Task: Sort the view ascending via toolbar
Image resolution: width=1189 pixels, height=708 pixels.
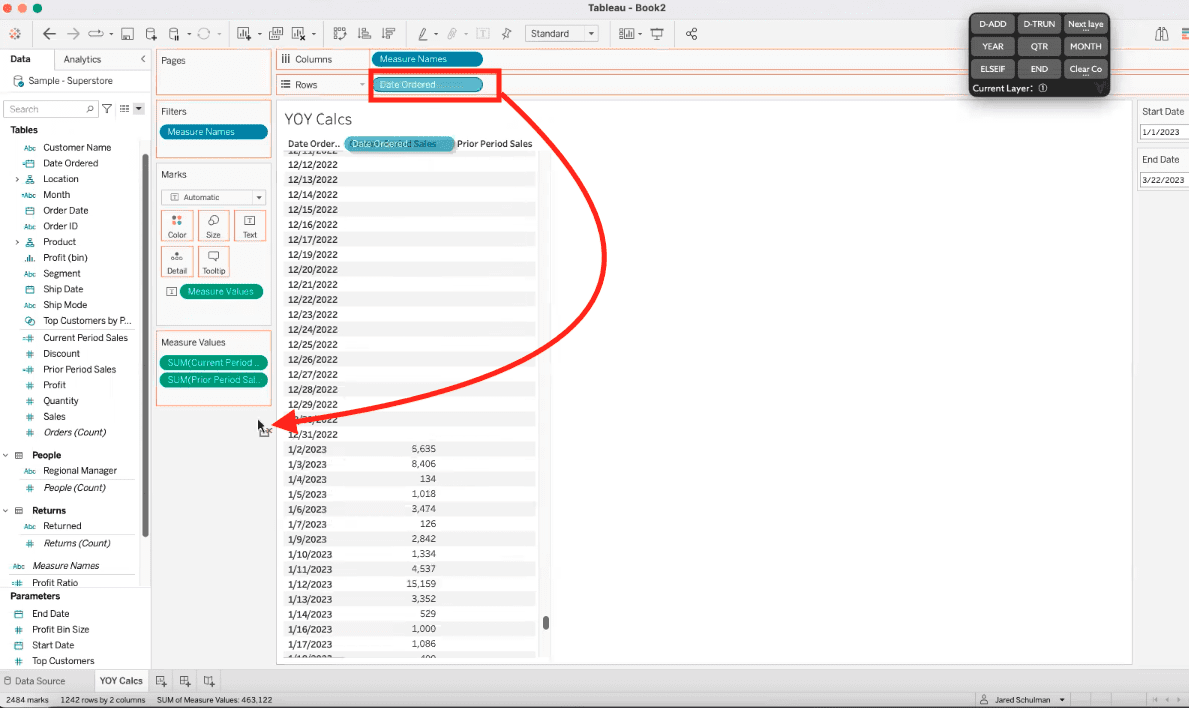Action: click(364, 33)
